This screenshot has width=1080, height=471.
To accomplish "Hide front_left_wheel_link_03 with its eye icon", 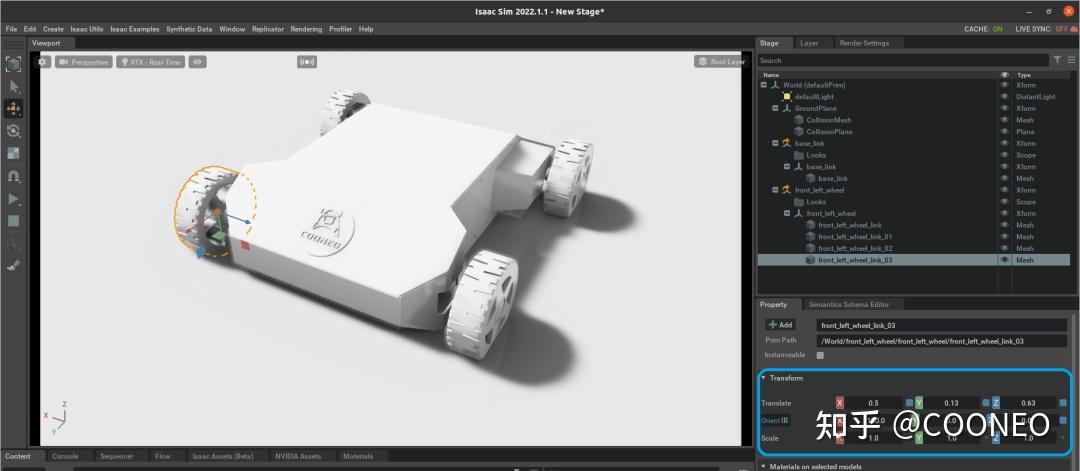I will coord(1004,260).
